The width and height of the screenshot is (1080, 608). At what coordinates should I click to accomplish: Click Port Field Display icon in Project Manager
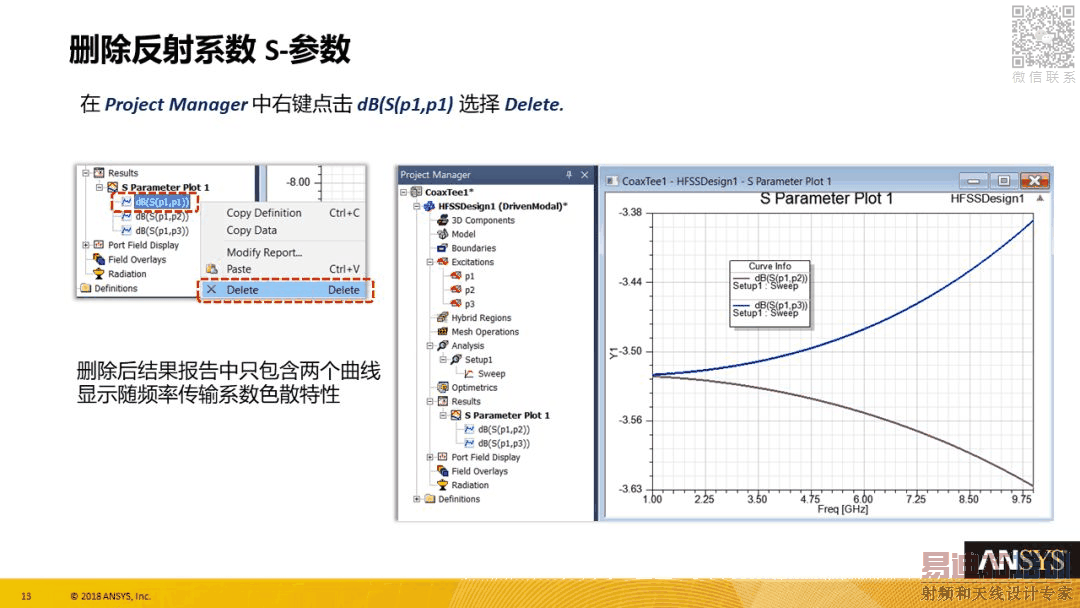point(443,457)
